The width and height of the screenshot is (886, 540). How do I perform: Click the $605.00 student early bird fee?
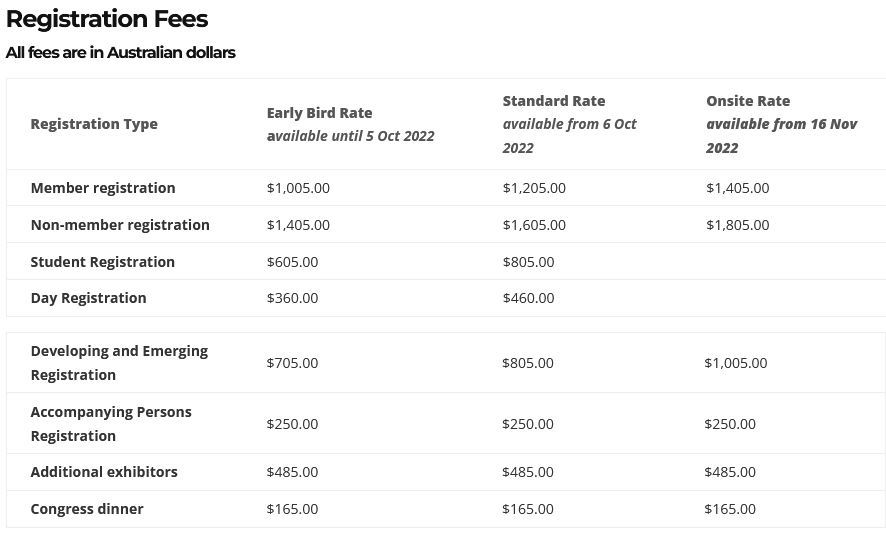(x=292, y=262)
